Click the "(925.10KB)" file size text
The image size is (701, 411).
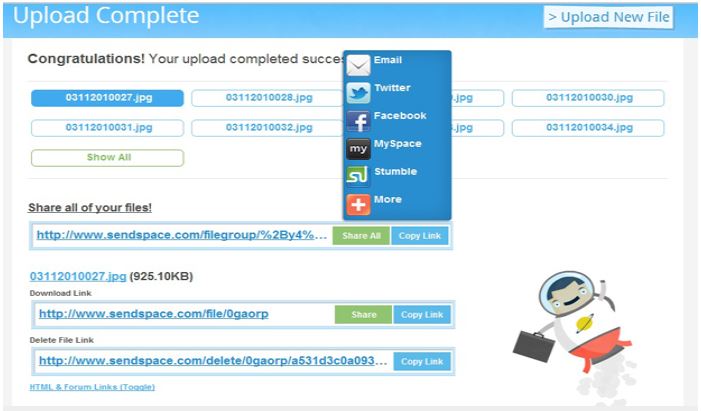click(x=161, y=276)
